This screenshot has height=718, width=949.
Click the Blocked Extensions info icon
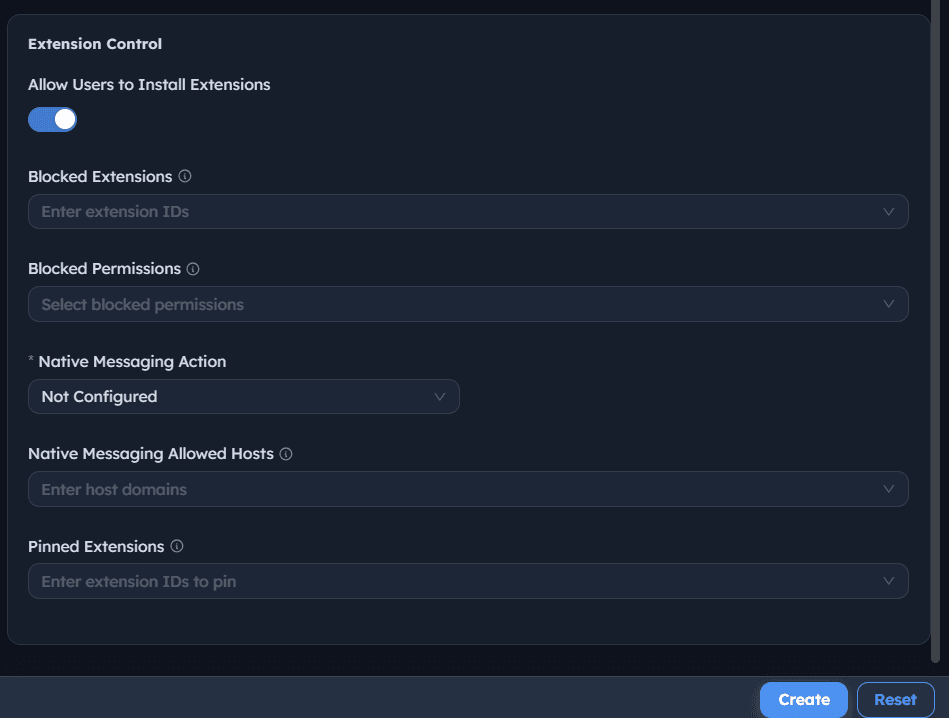point(185,176)
